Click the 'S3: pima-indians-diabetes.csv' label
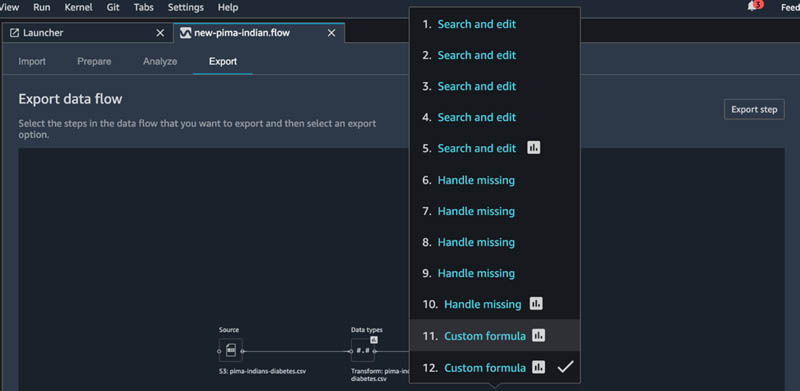This screenshot has height=391, width=800. [262, 371]
